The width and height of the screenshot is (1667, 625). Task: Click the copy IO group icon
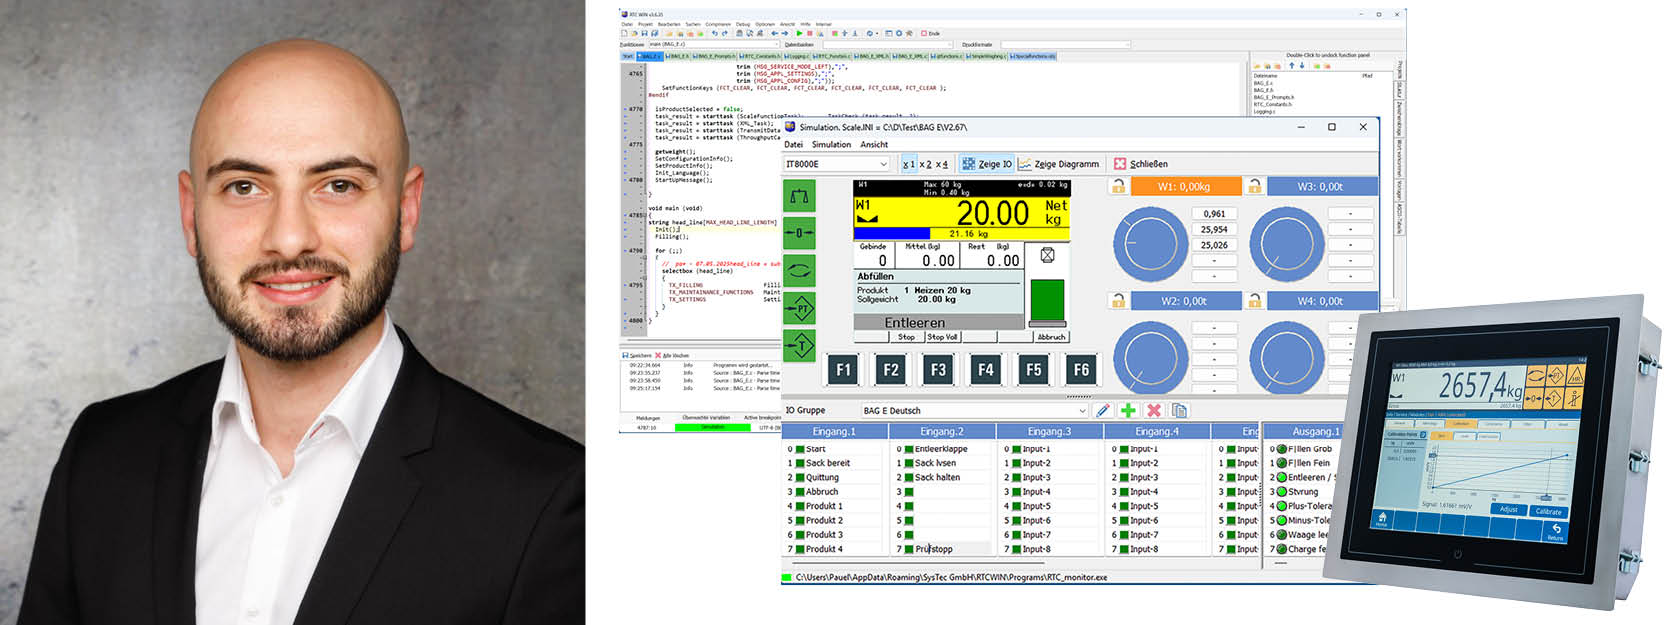(1179, 410)
